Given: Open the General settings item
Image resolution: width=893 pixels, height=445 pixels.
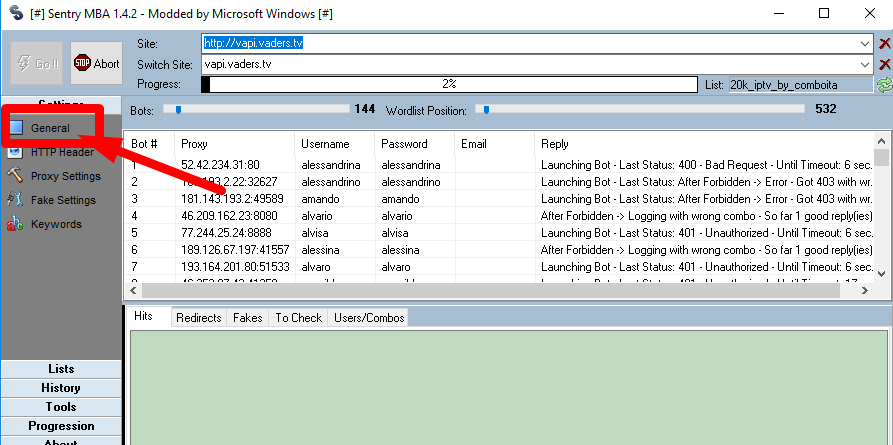Looking at the screenshot, I should coord(50,128).
